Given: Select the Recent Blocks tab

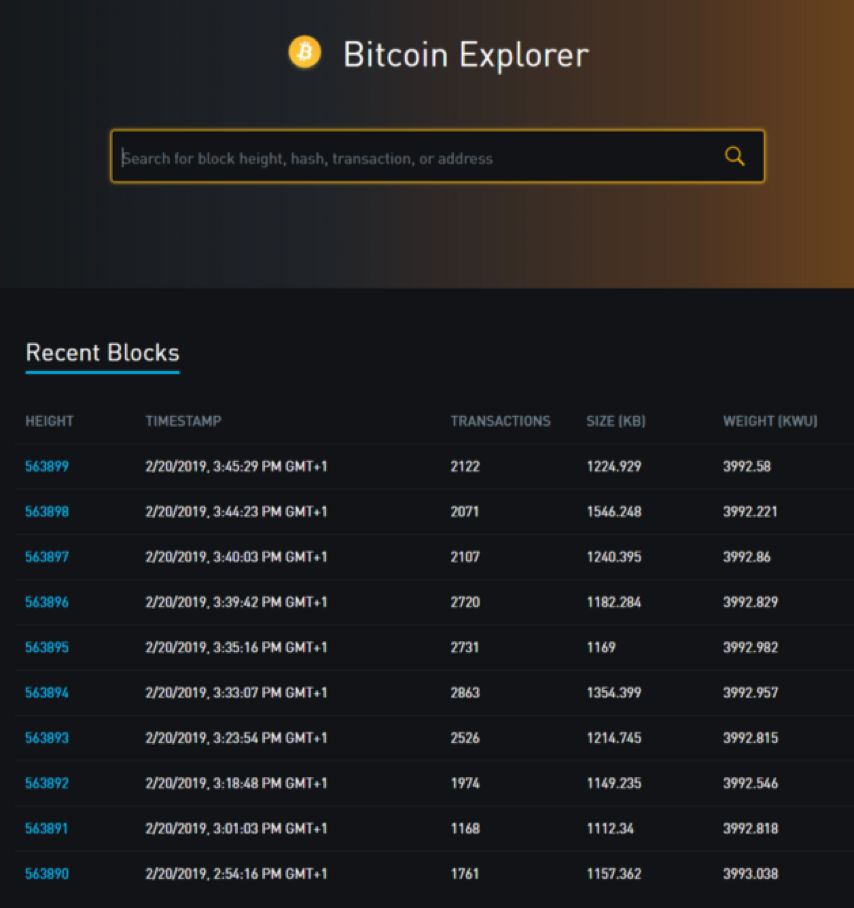Looking at the screenshot, I should (x=102, y=353).
